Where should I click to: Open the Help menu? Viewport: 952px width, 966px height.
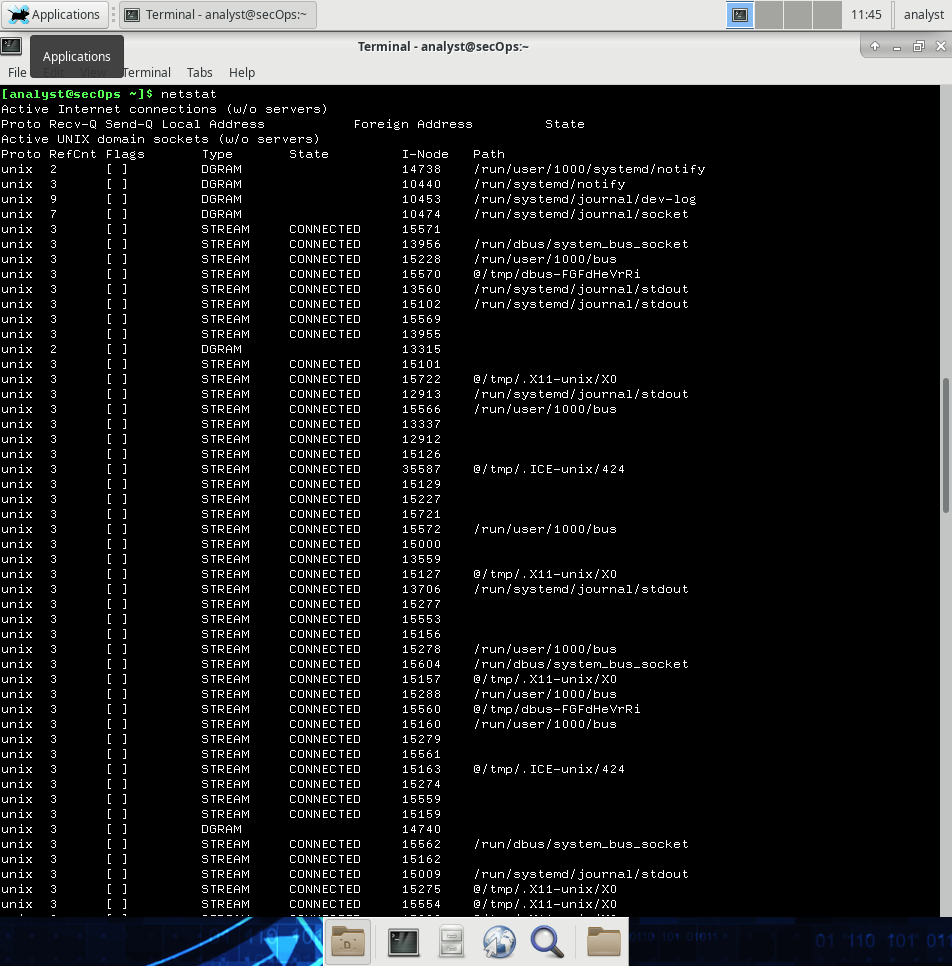[242, 72]
